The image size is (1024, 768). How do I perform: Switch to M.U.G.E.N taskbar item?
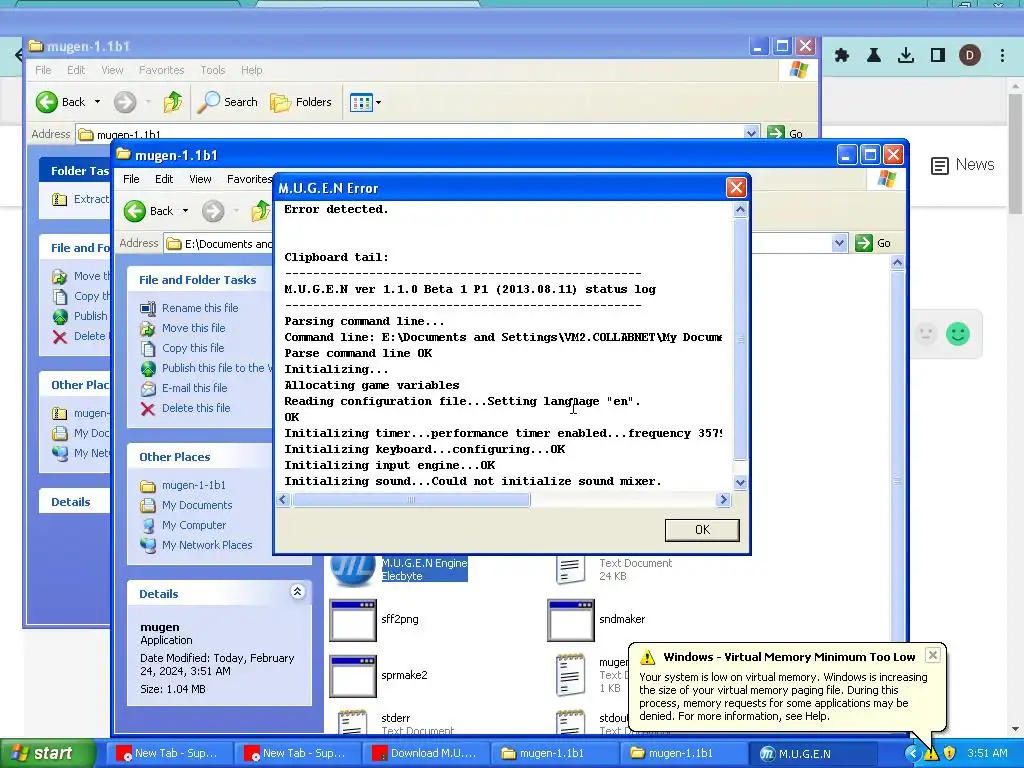[x=812, y=753]
